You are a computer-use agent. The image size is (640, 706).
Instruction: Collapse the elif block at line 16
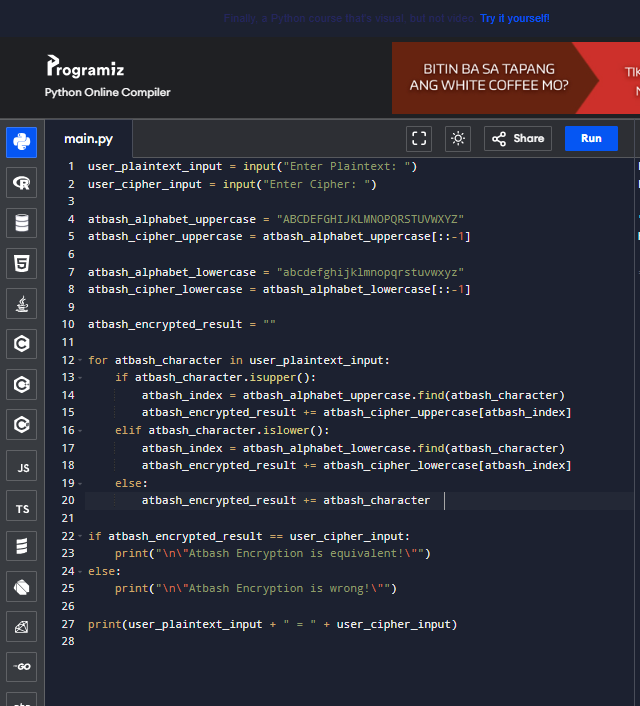tap(81, 430)
